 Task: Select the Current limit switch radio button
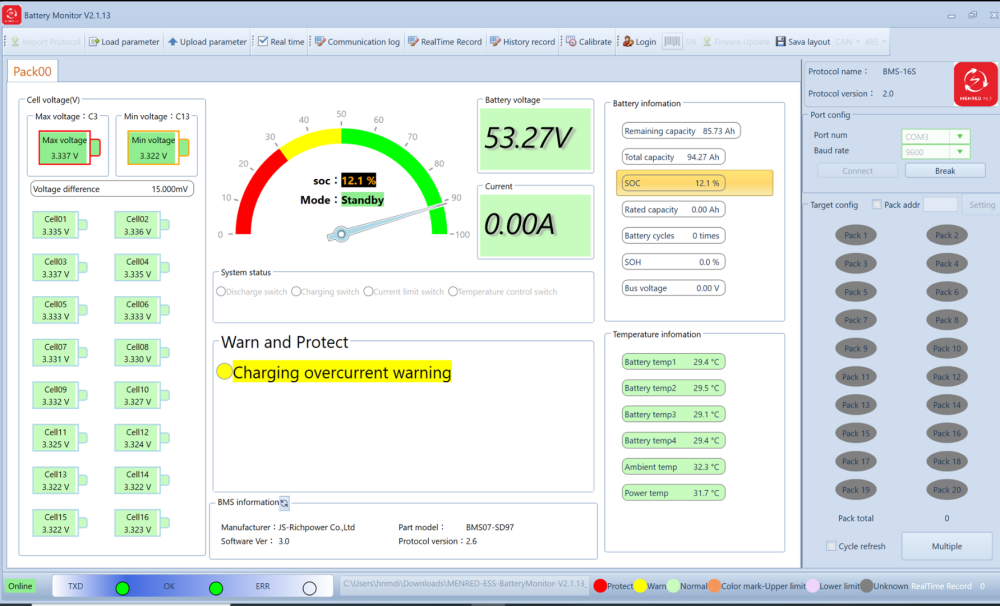(x=368, y=292)
